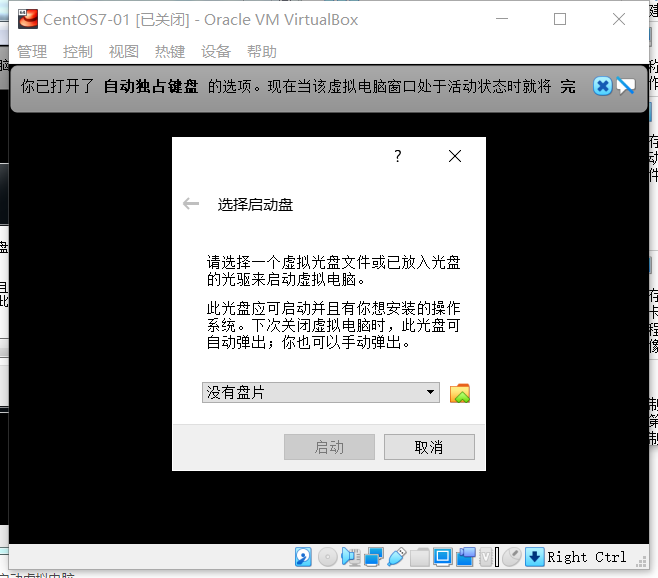Viewport: 658px width, 578px height.
Task: Click the 取消 button
Action: click(x=429, y=447)
